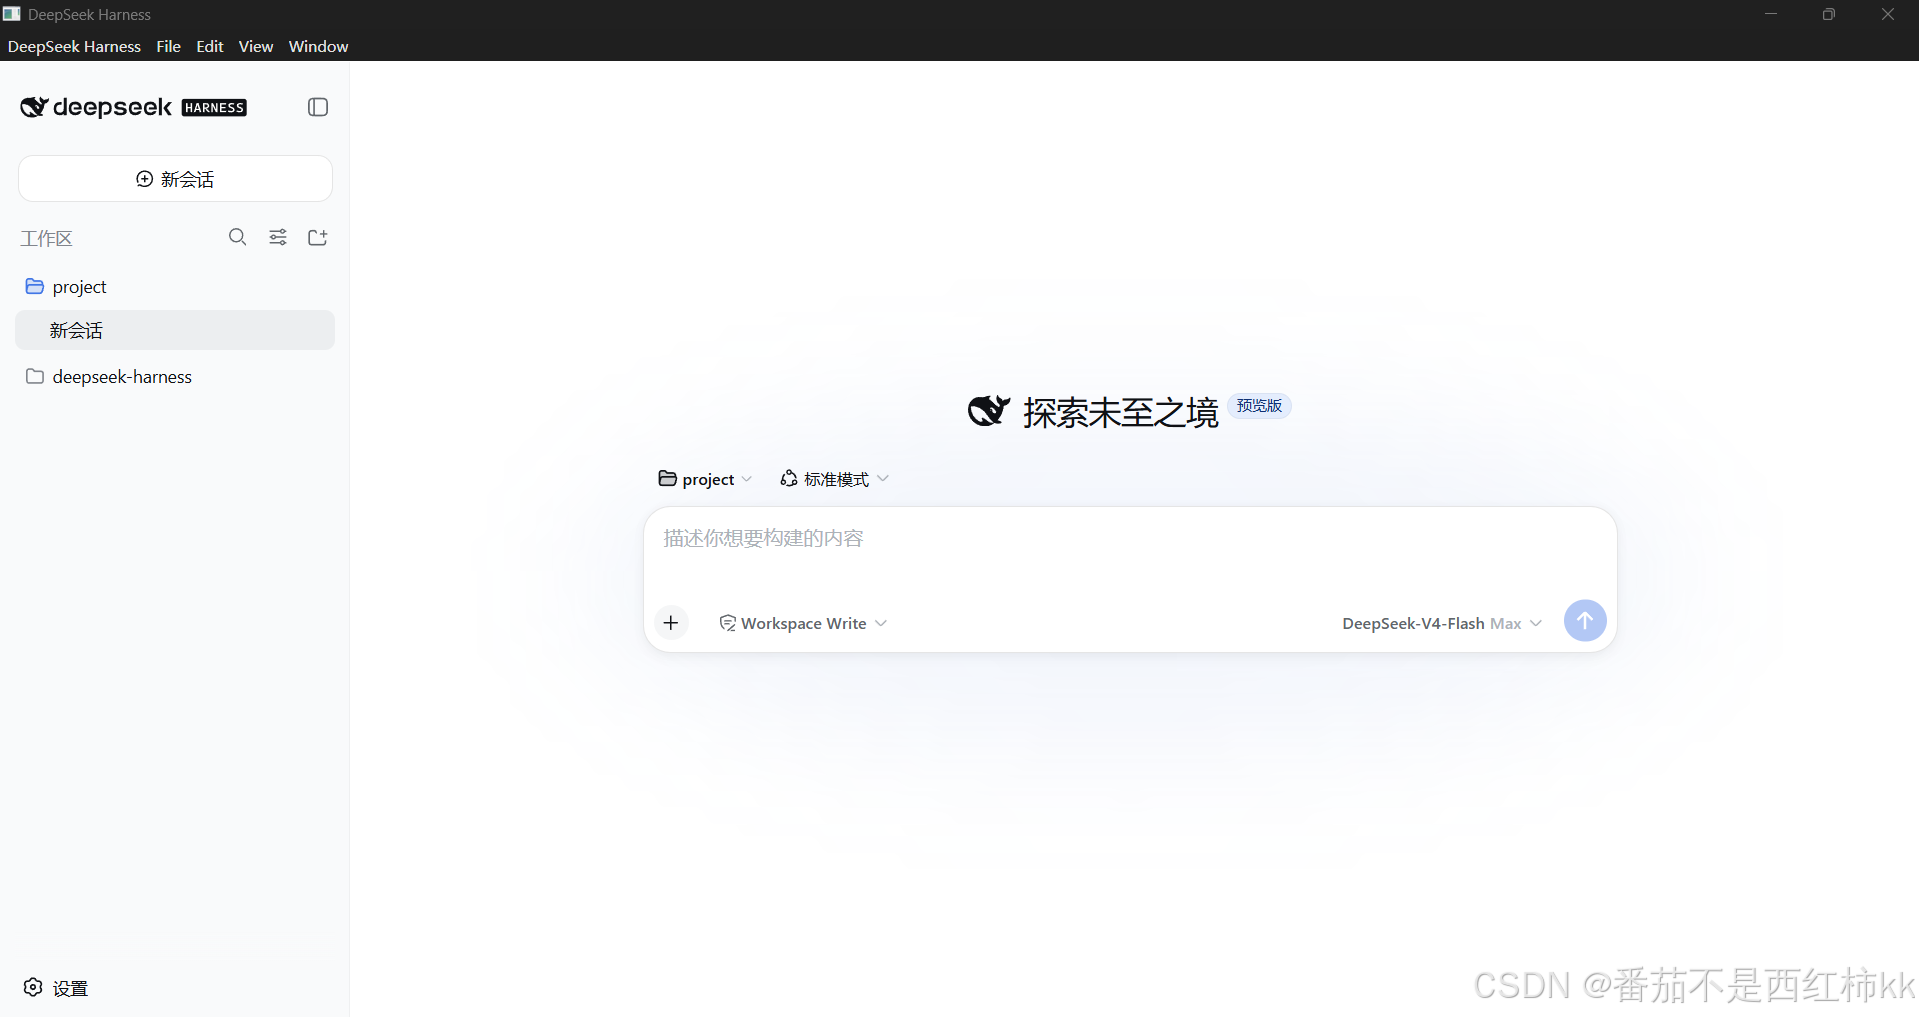Collapse the sidebar with the panel toggle icon
Screen dimensions: 1919x1017
coord(318,107)
